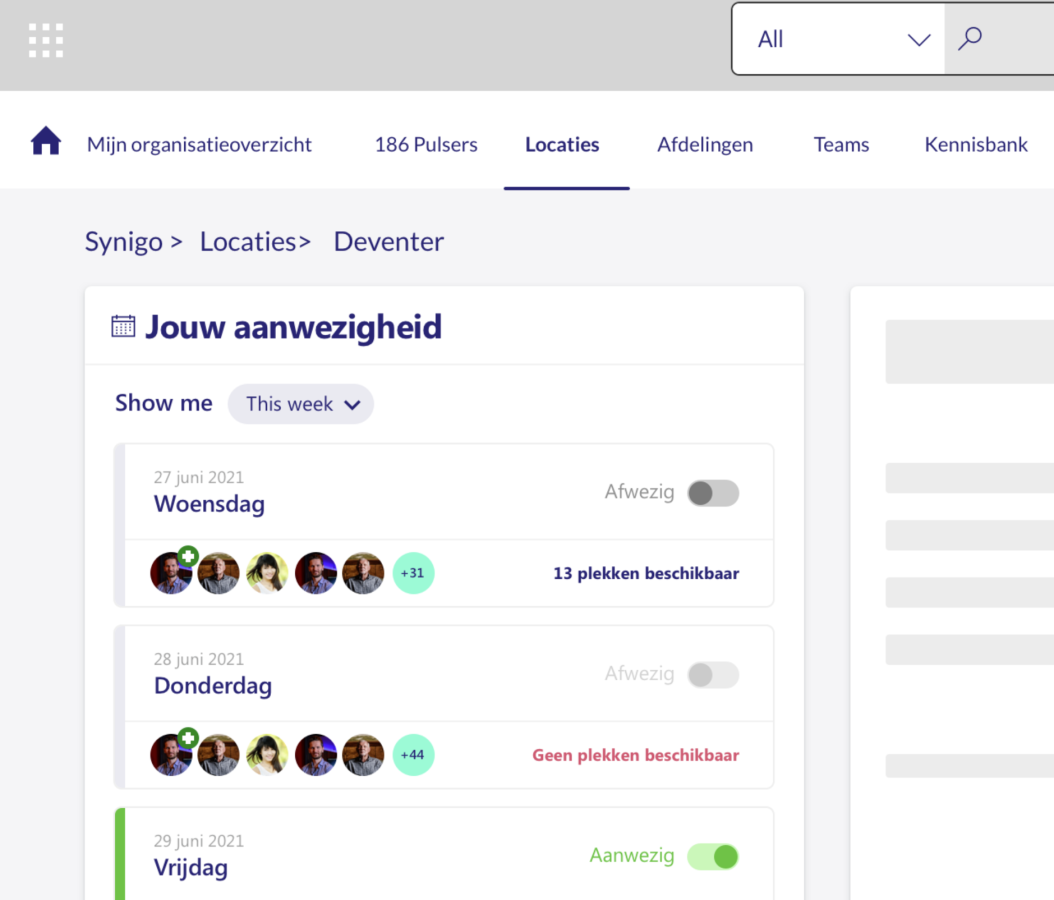Open the Kennisbank tab
The height and width of the screenshot is (900, 1054).
coord(976,145)
